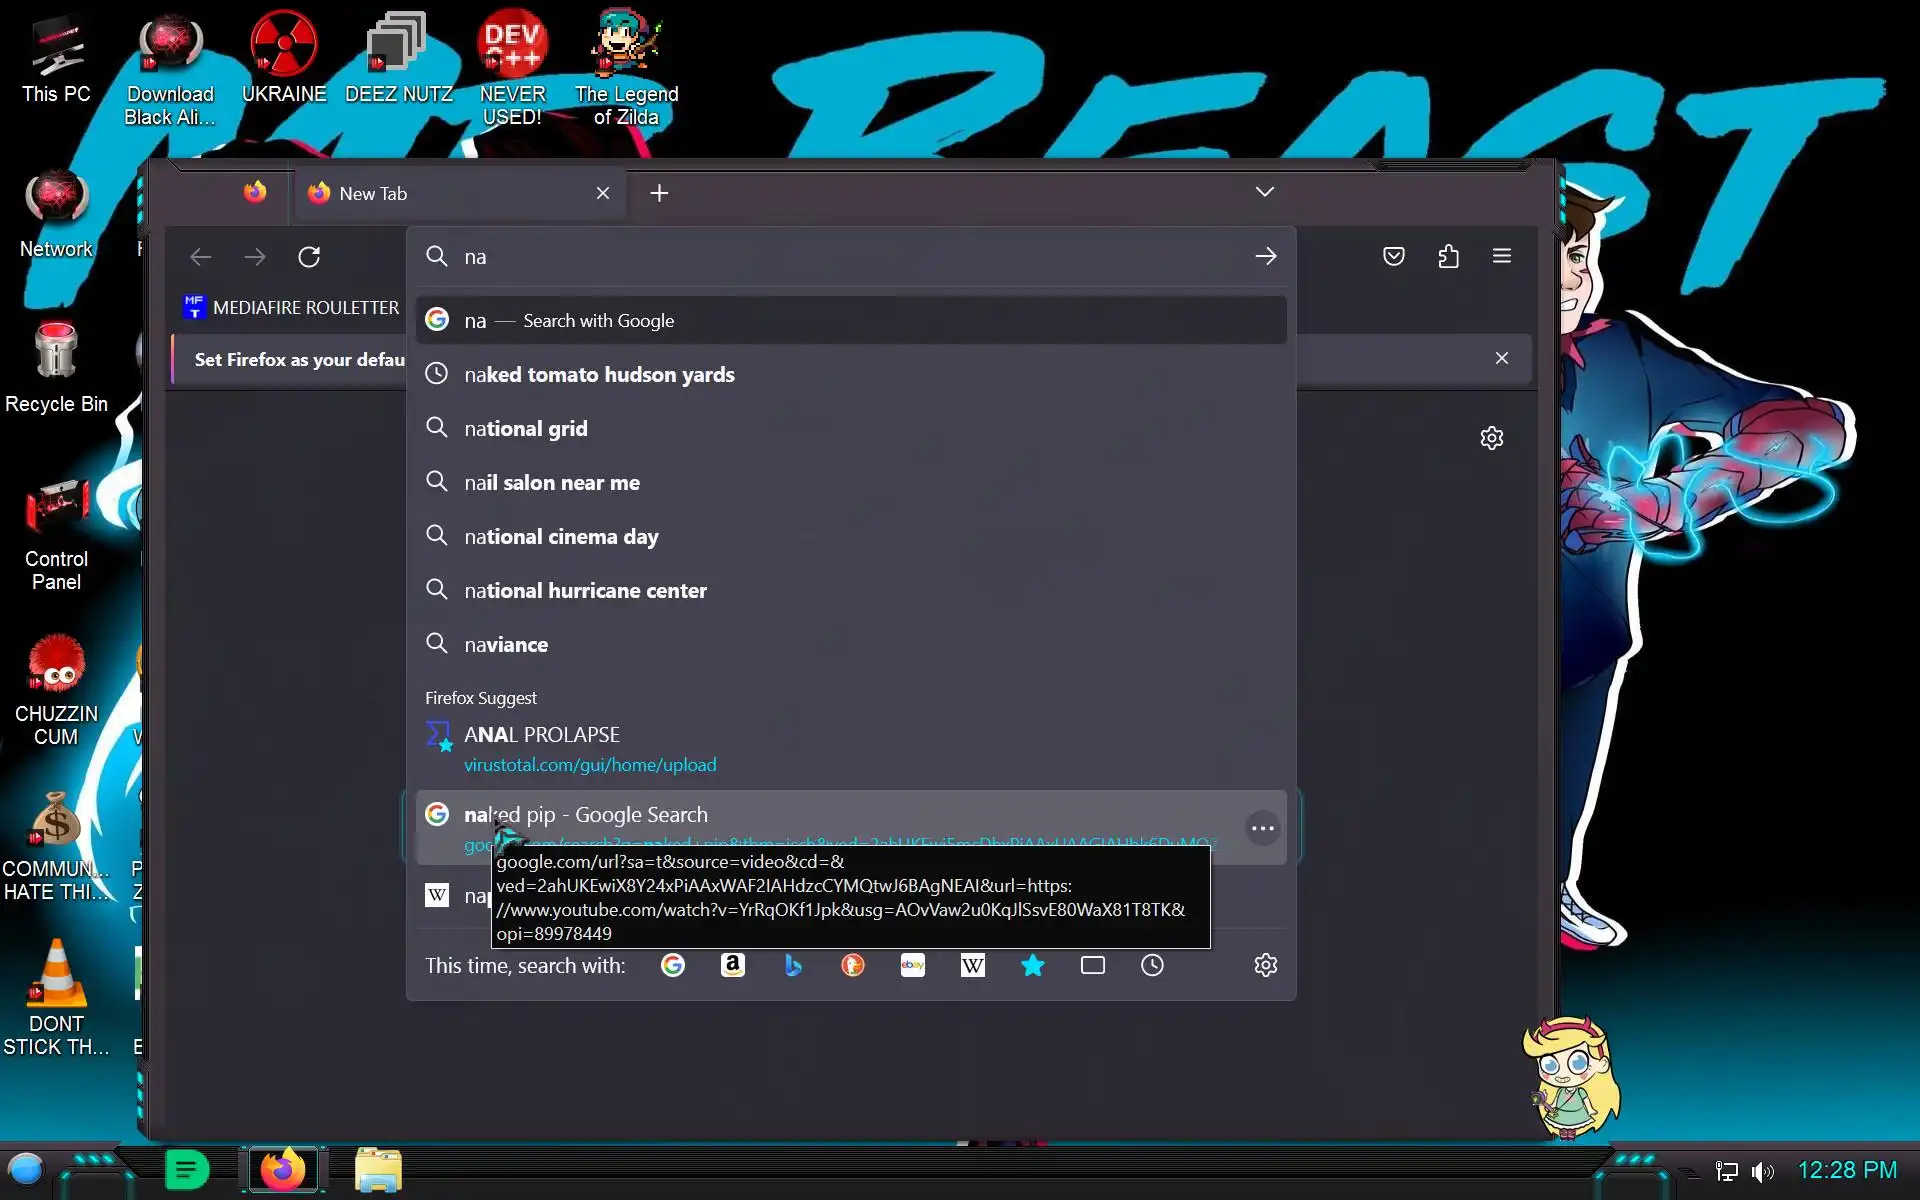Image resolution: width=1920 pixels, height=1200 pixels.
Task: Open the Extensions puzzle icon
Action: [x=1448, y=257]
